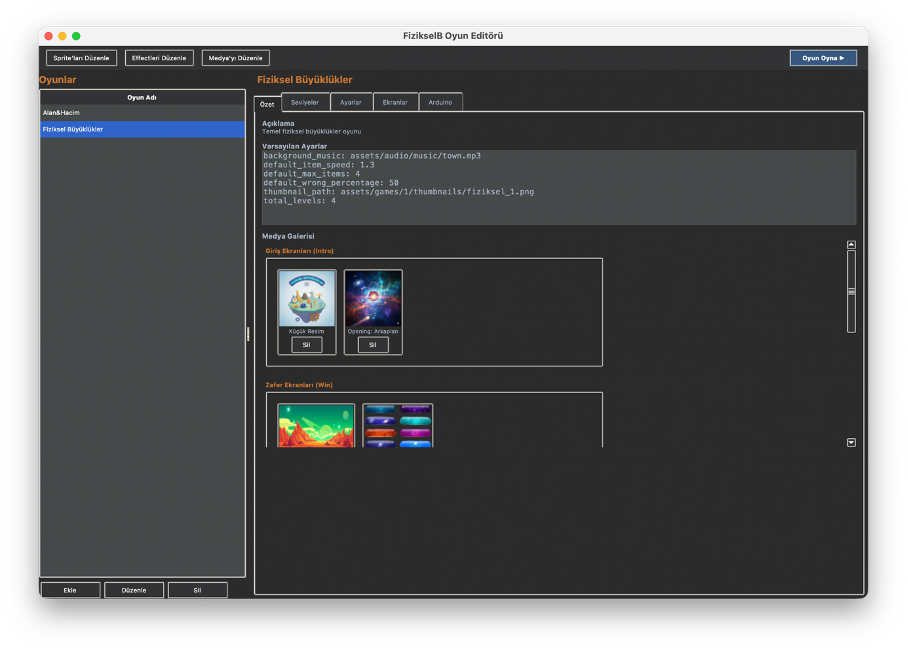Select the Özet tab
908x650 pixels.
(x=266, y=103)
